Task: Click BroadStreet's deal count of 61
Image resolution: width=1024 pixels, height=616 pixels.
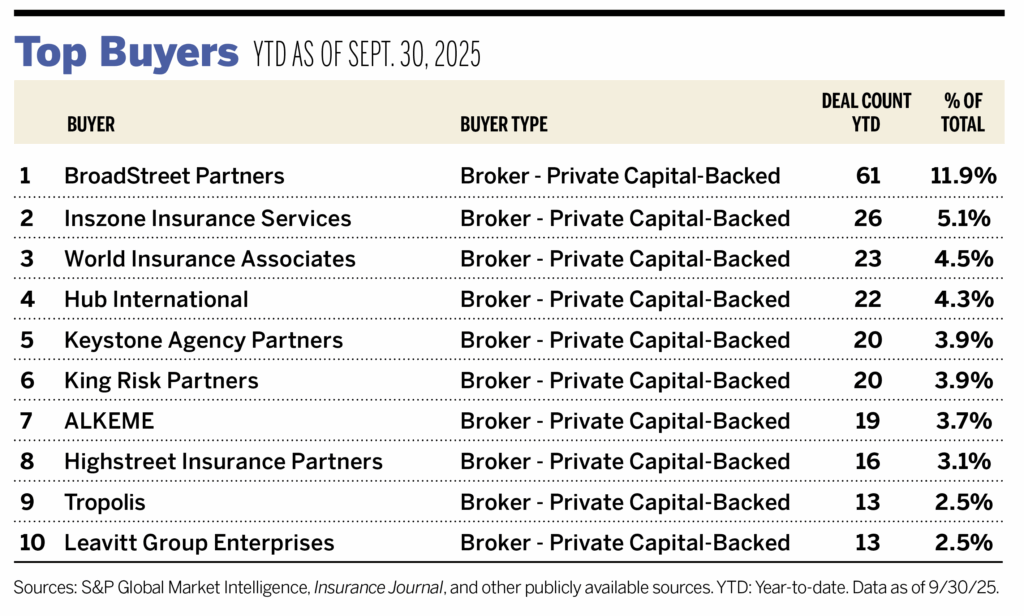Action: click(868, 176)
